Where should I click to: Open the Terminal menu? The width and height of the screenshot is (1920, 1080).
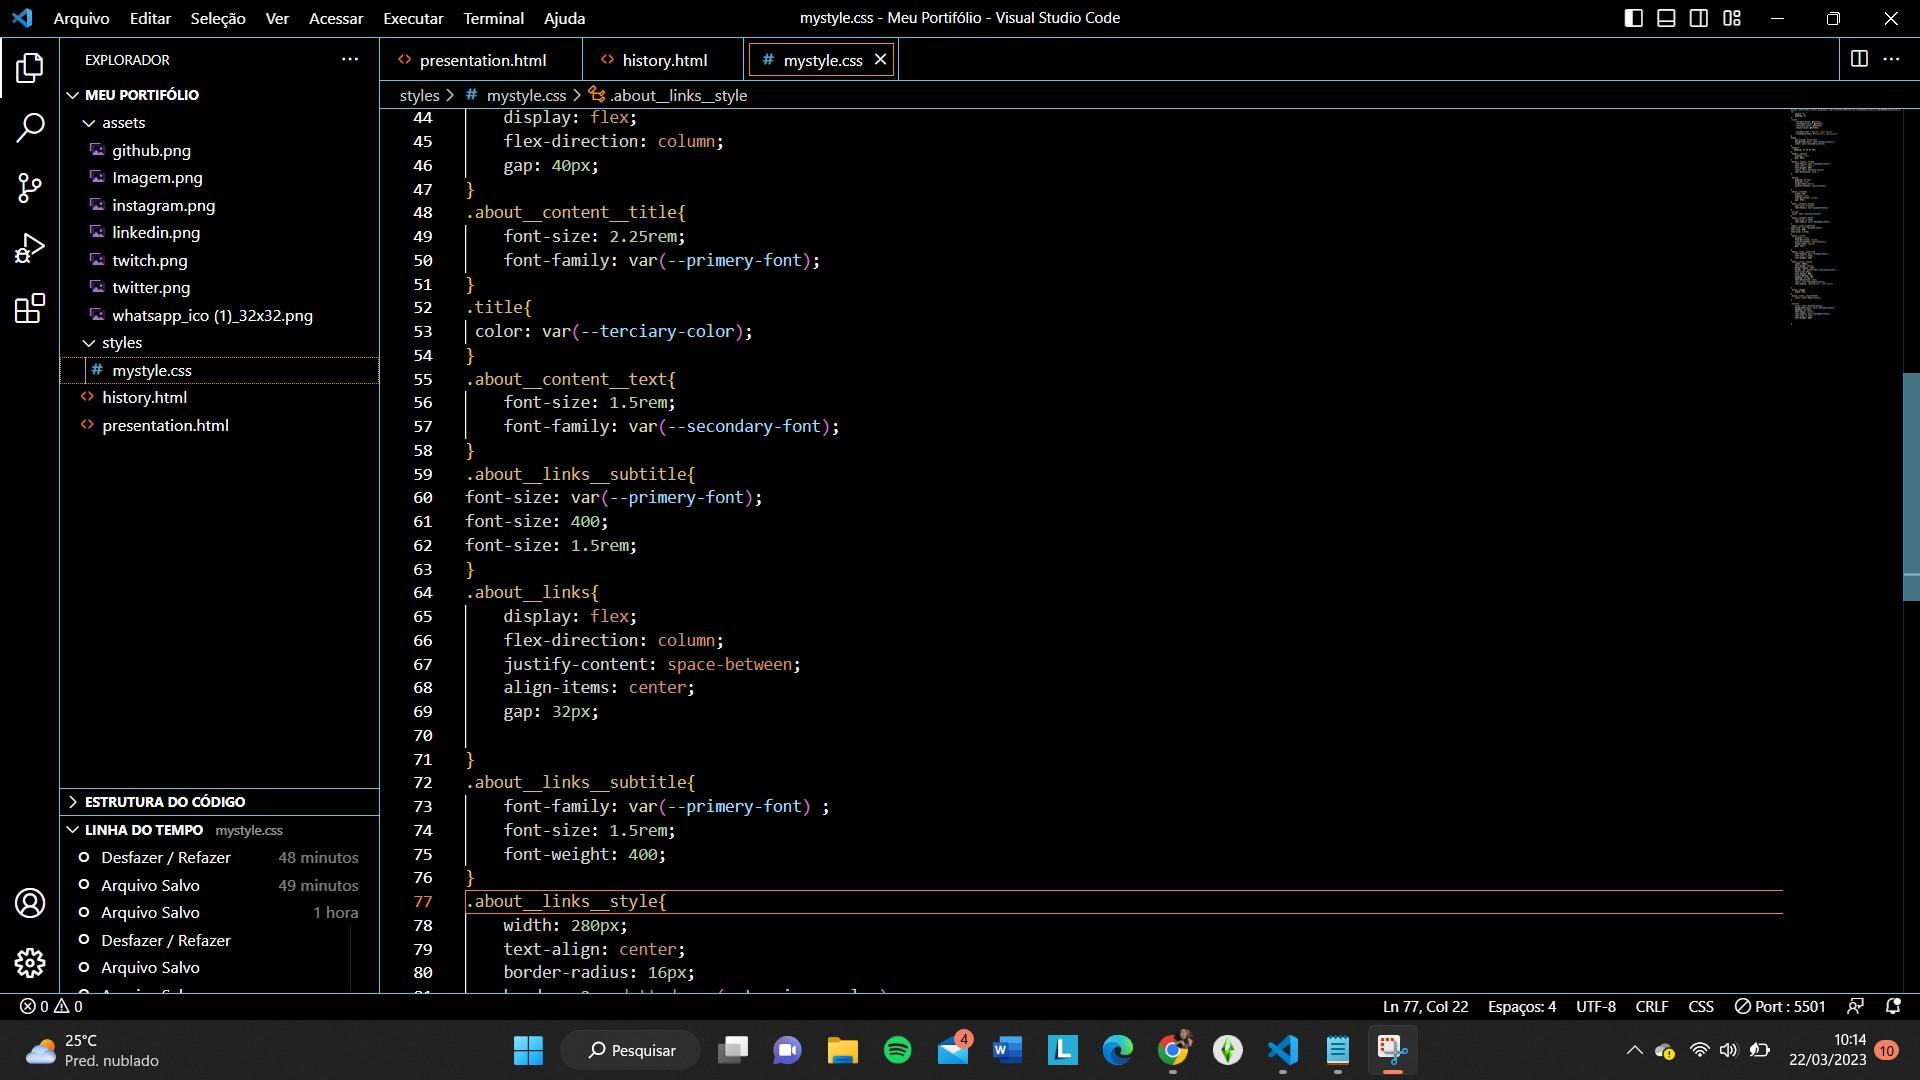tap(493, 18)
